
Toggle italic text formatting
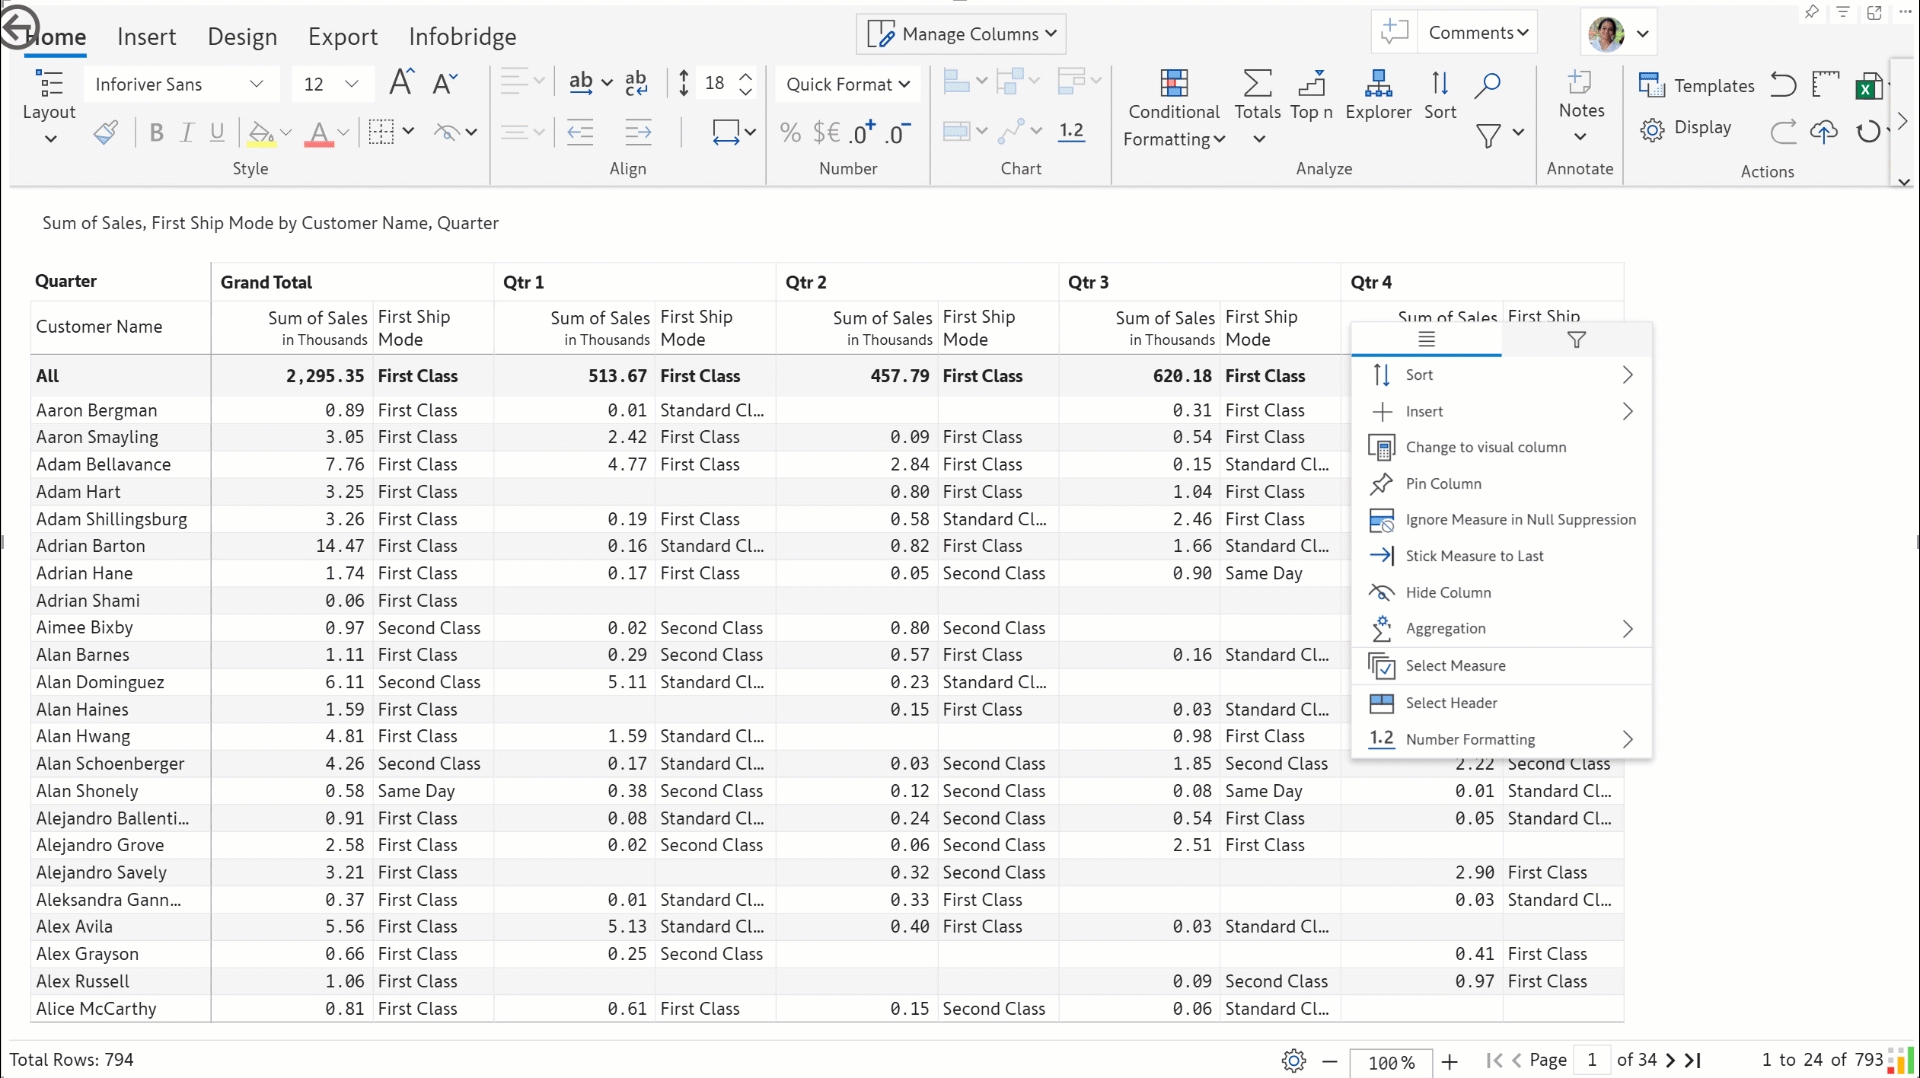tap(187, 133)
